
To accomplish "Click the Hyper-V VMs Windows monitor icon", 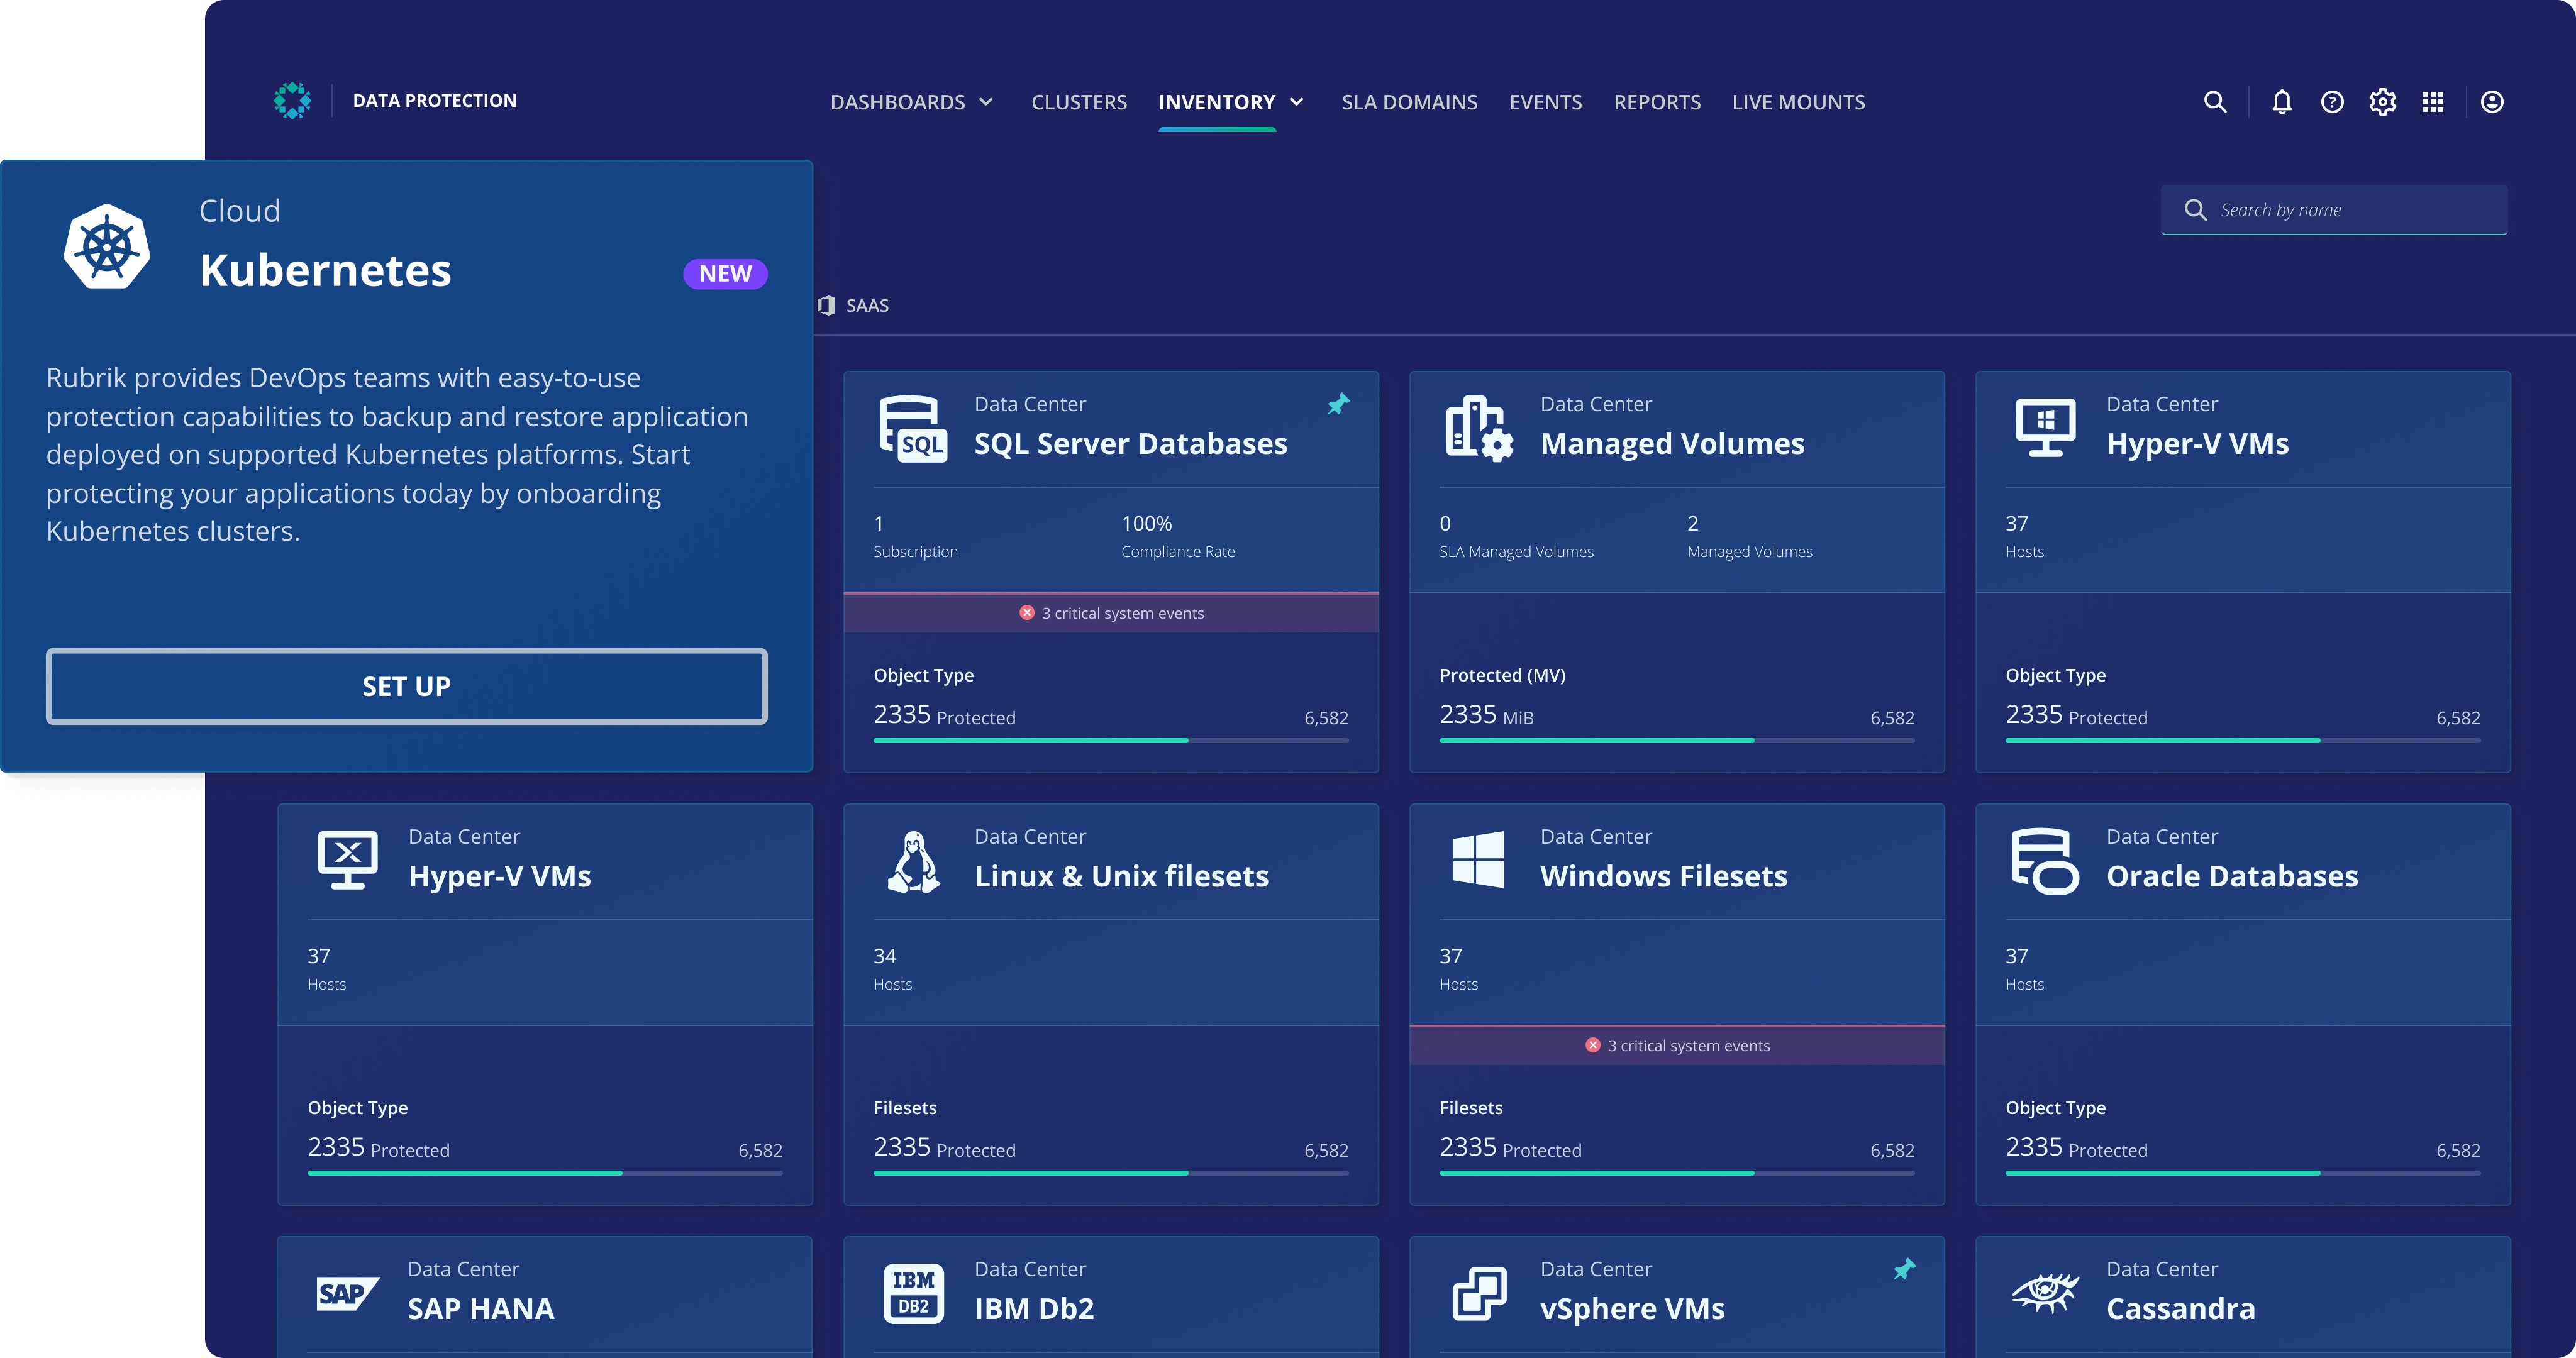I will coord(2045,427).
